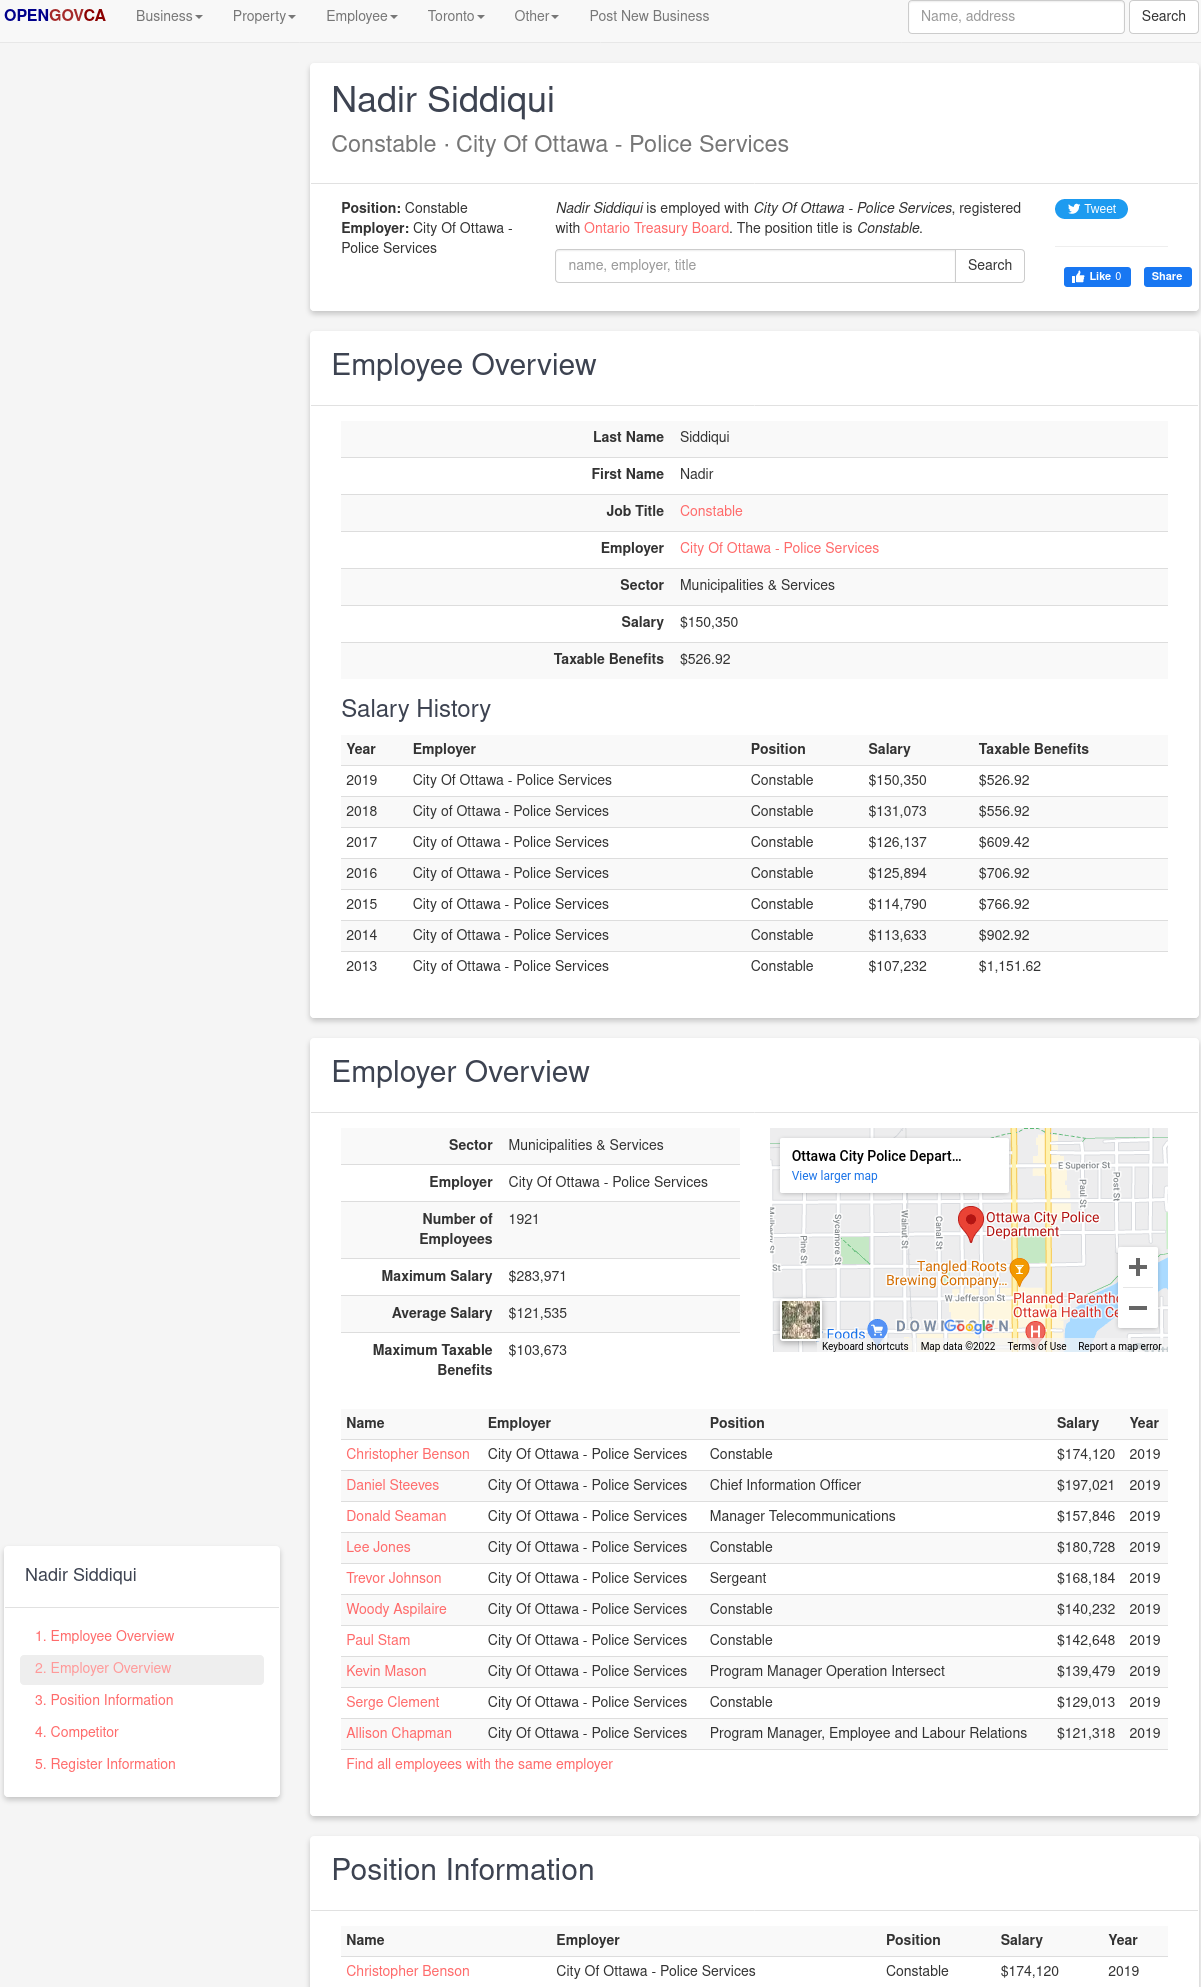Click the Maximum Taxable Benefits value $103,673

pos(537,1350)
